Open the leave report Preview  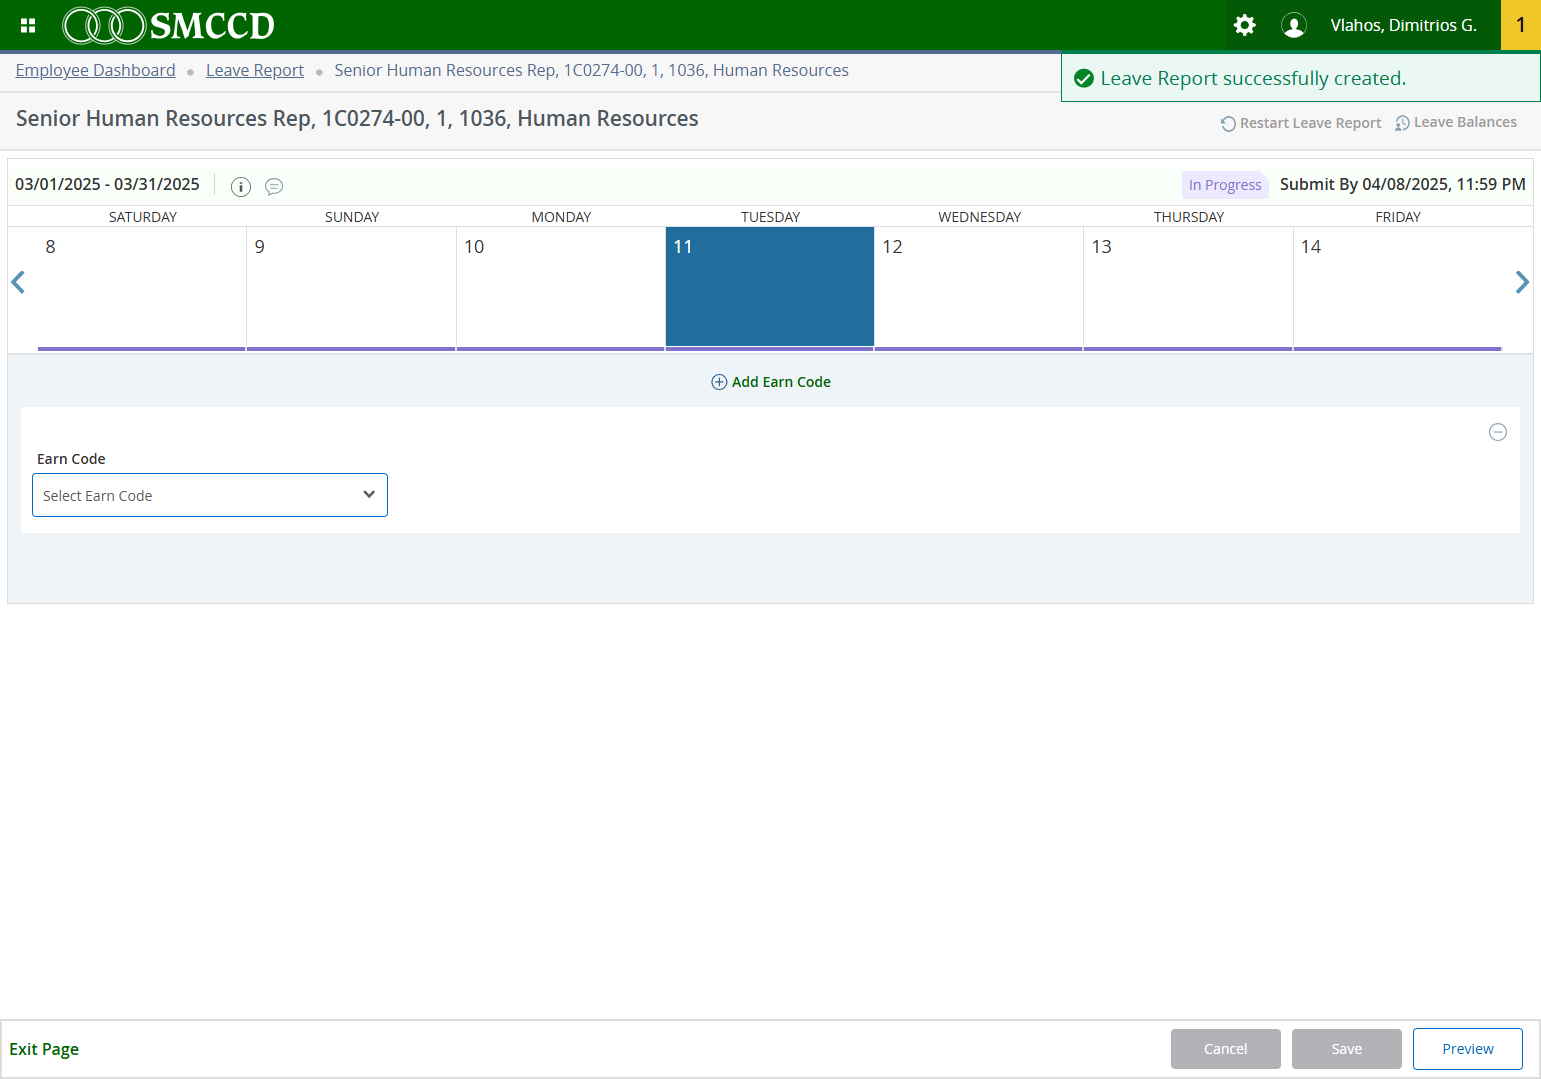[x=1468, y=1049]
